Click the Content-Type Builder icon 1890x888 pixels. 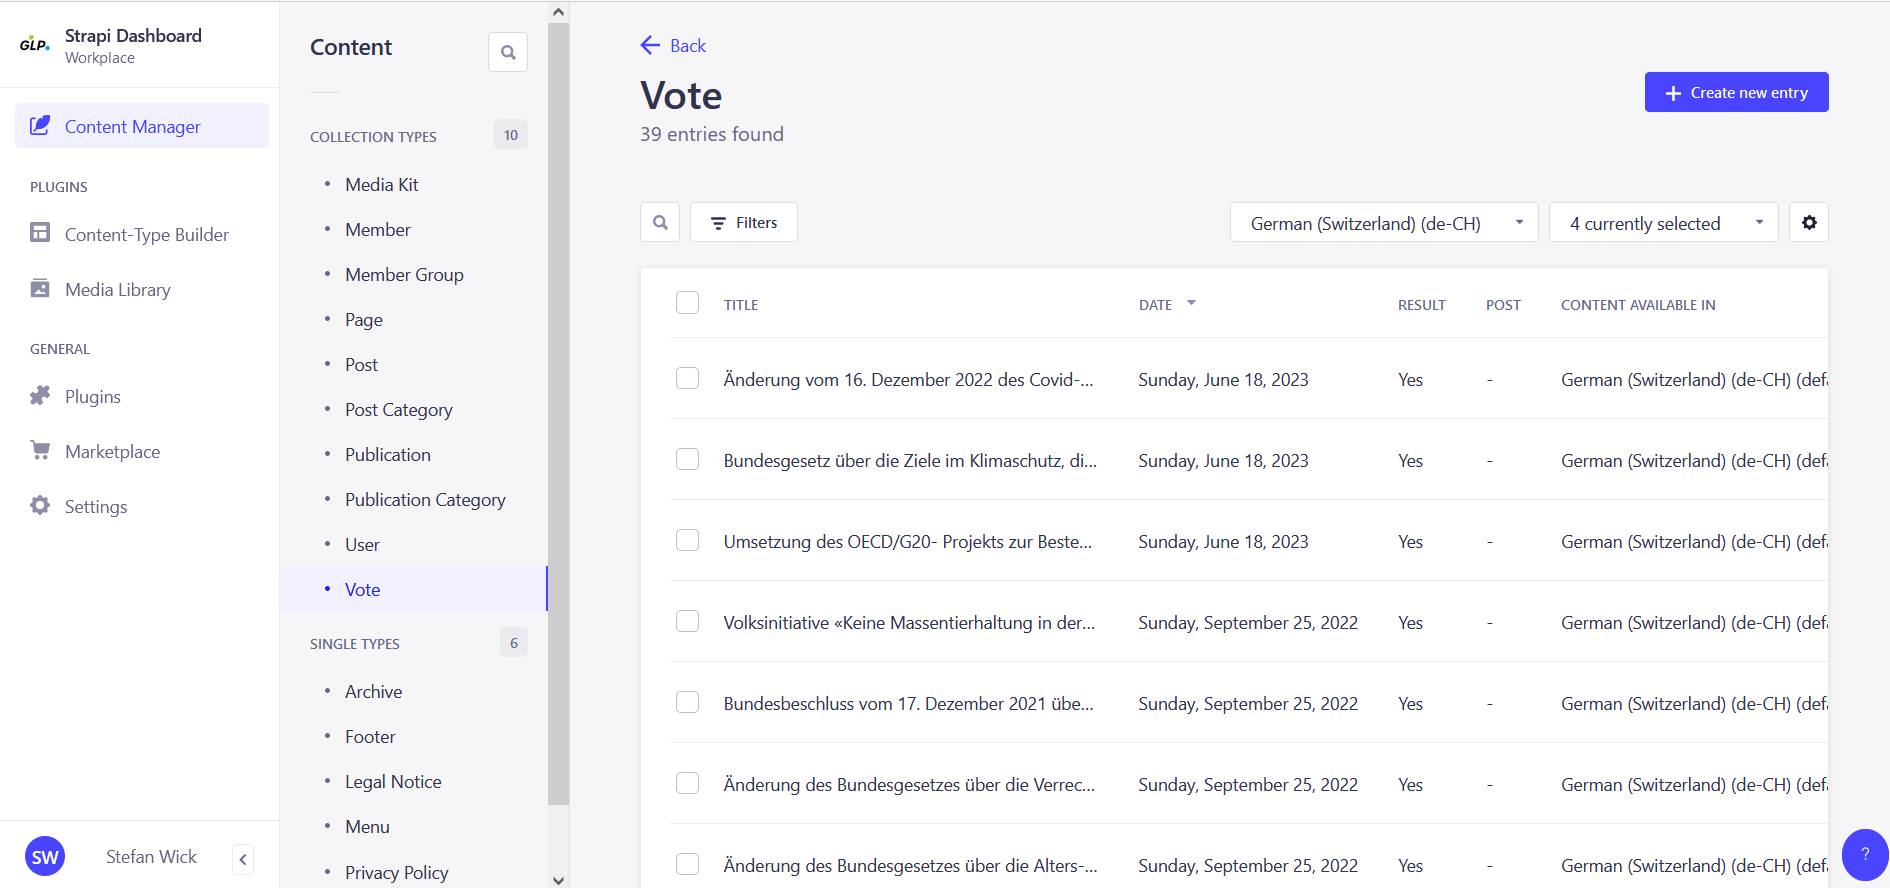coord(40,233)
